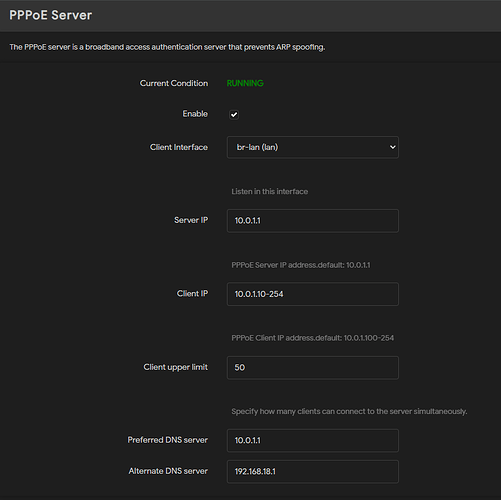This screenshot has height=500, width=501.
Task: Click the PPPoE Client IP address default hint
Action: pos(313,338)
